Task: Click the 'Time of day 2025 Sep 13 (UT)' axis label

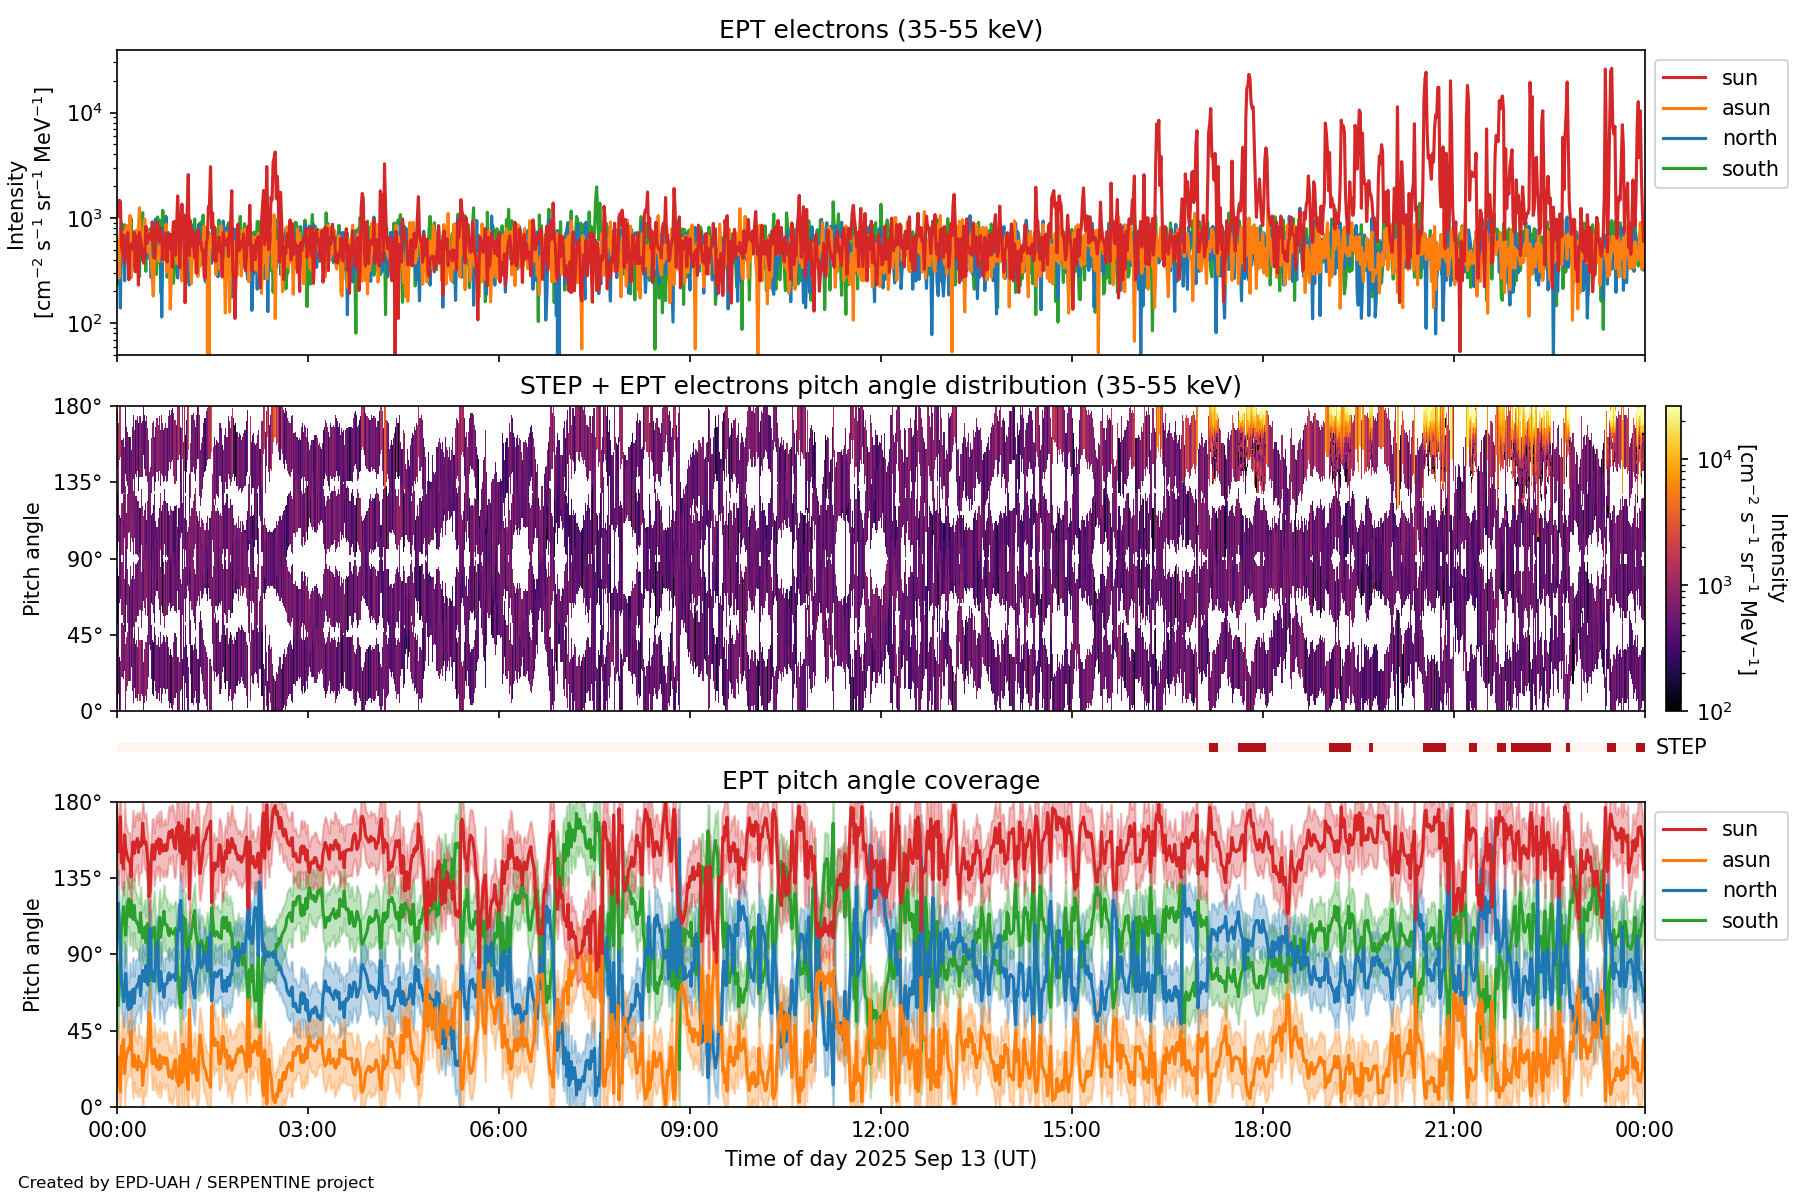Action: click(x=880, y=1159)
